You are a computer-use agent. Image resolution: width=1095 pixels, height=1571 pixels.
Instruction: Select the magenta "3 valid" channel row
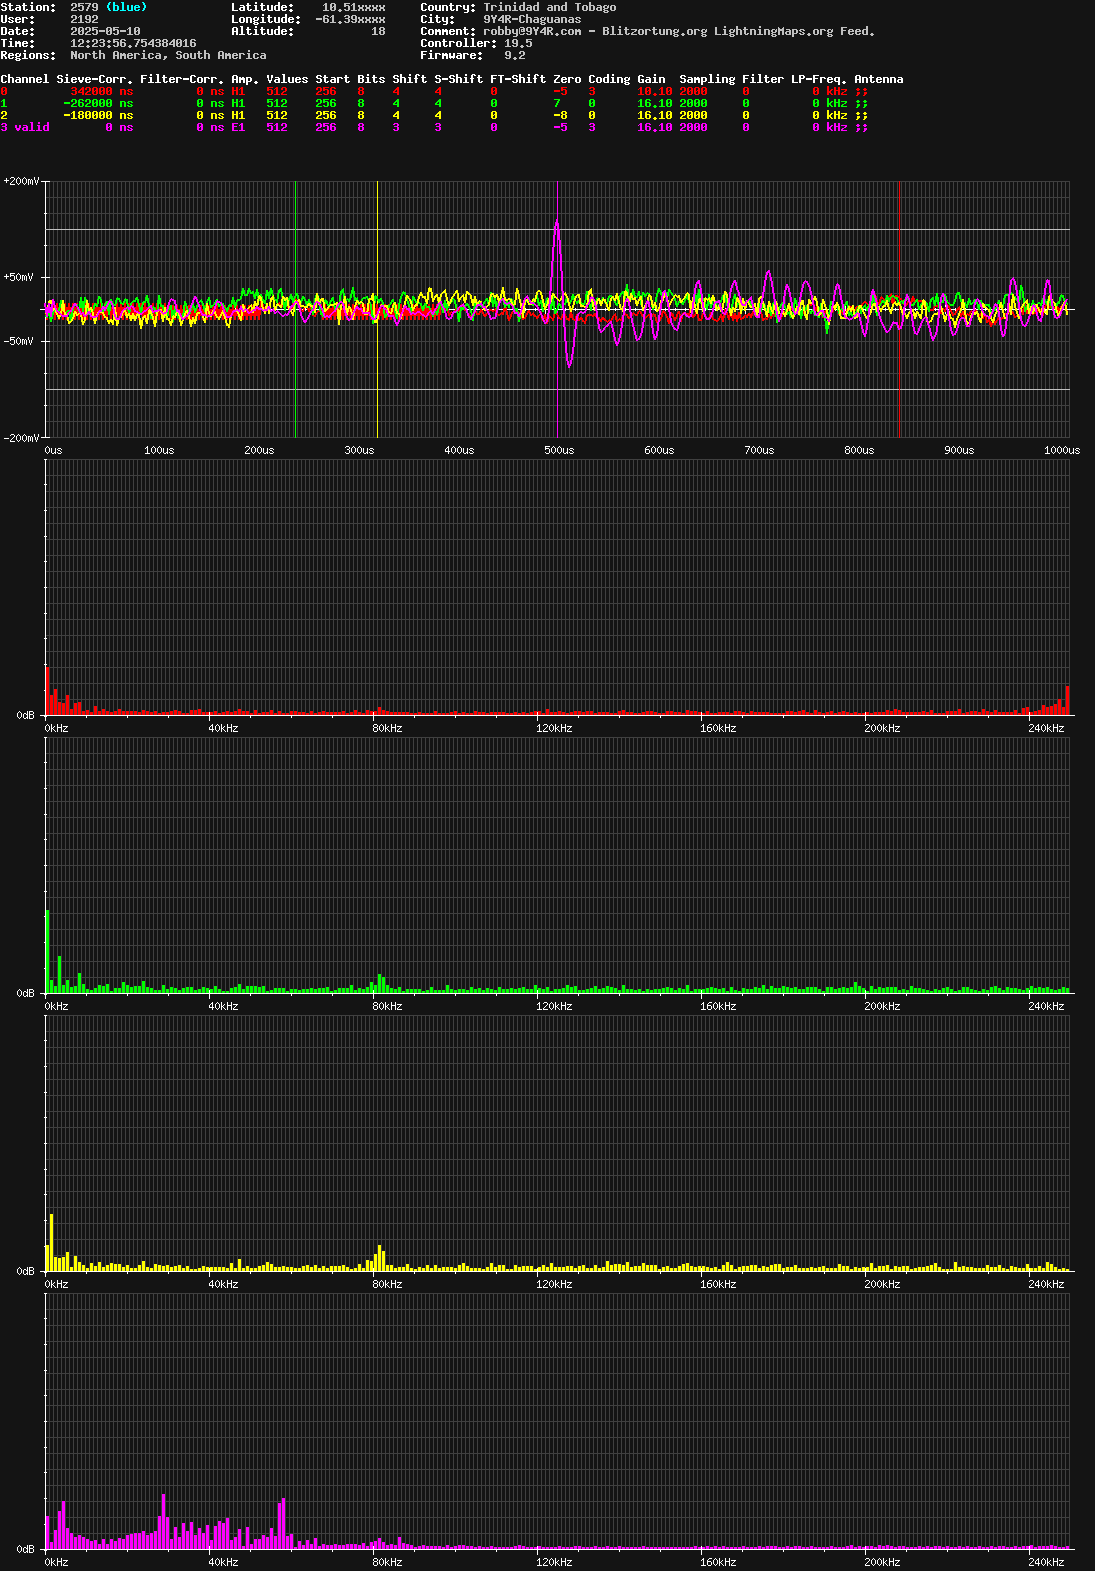pos(25,127)
